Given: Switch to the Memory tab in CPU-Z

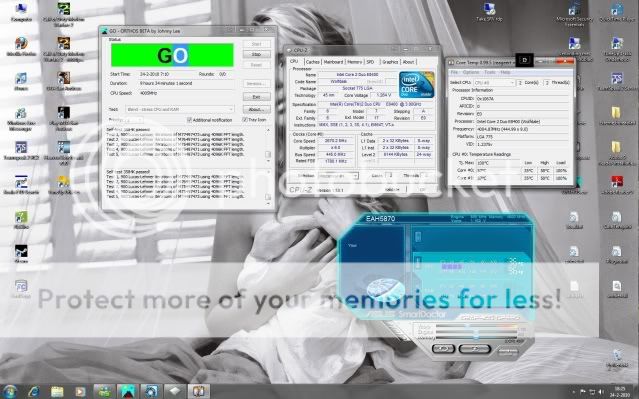Looking at the screenshot, I should (x=354, y=62).
